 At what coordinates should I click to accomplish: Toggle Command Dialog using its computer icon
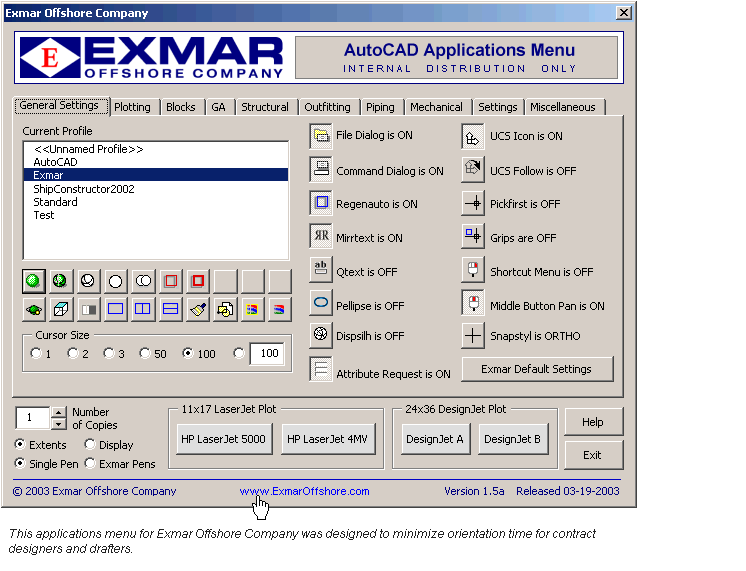pos(321,169)
